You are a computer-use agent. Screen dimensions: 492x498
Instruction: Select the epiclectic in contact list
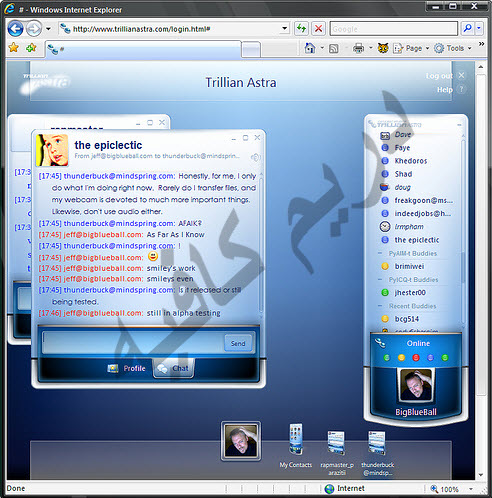[x=417, y=240]
